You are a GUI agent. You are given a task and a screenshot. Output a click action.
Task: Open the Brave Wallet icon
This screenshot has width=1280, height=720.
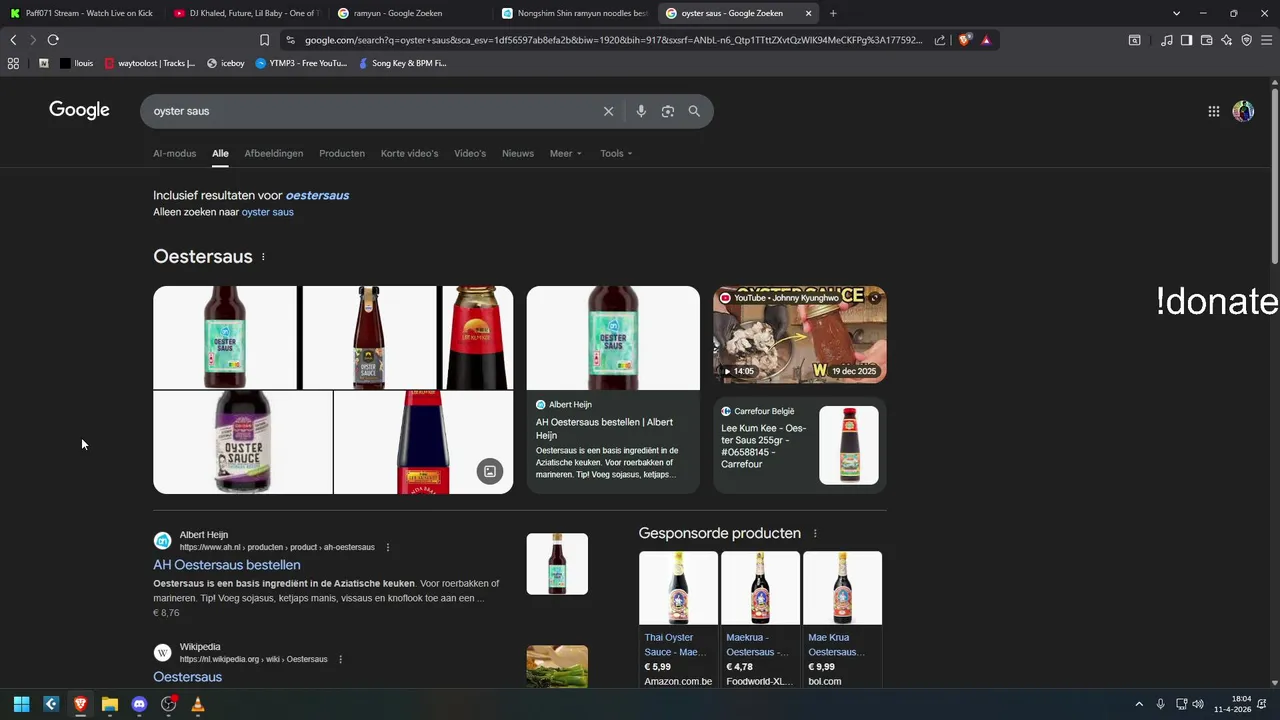tap(1206, 40)
